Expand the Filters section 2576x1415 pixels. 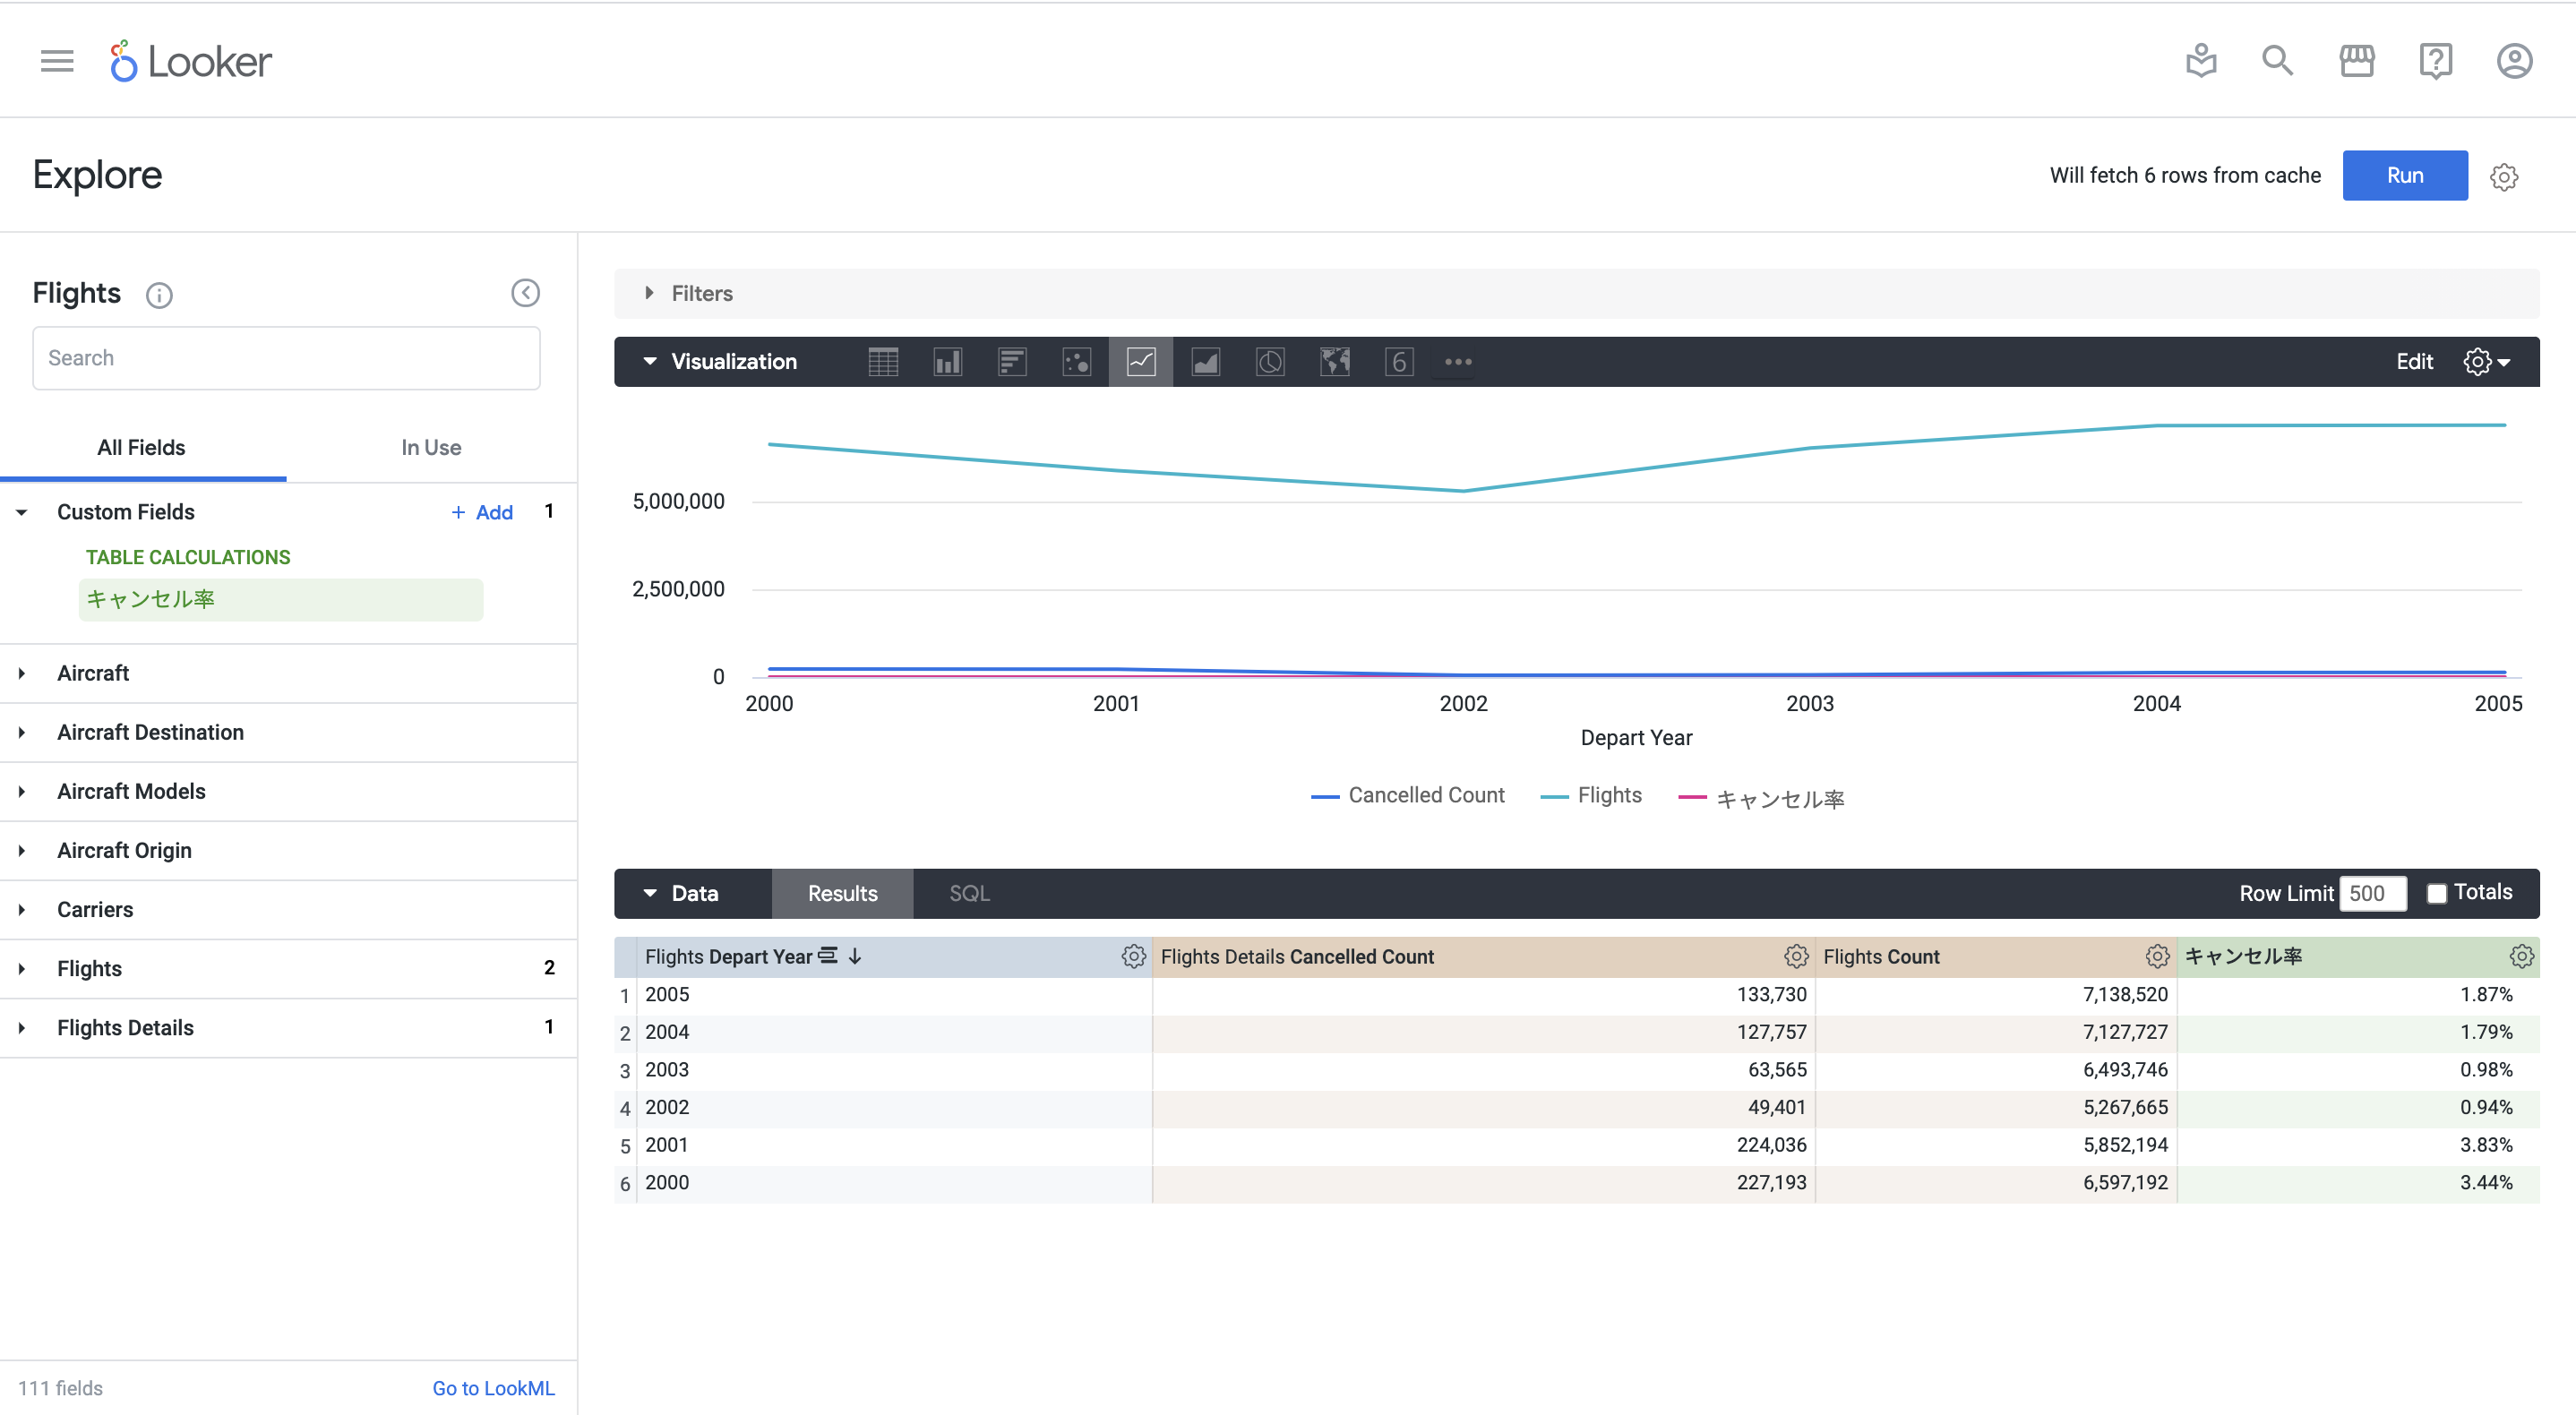coord(690,294)
